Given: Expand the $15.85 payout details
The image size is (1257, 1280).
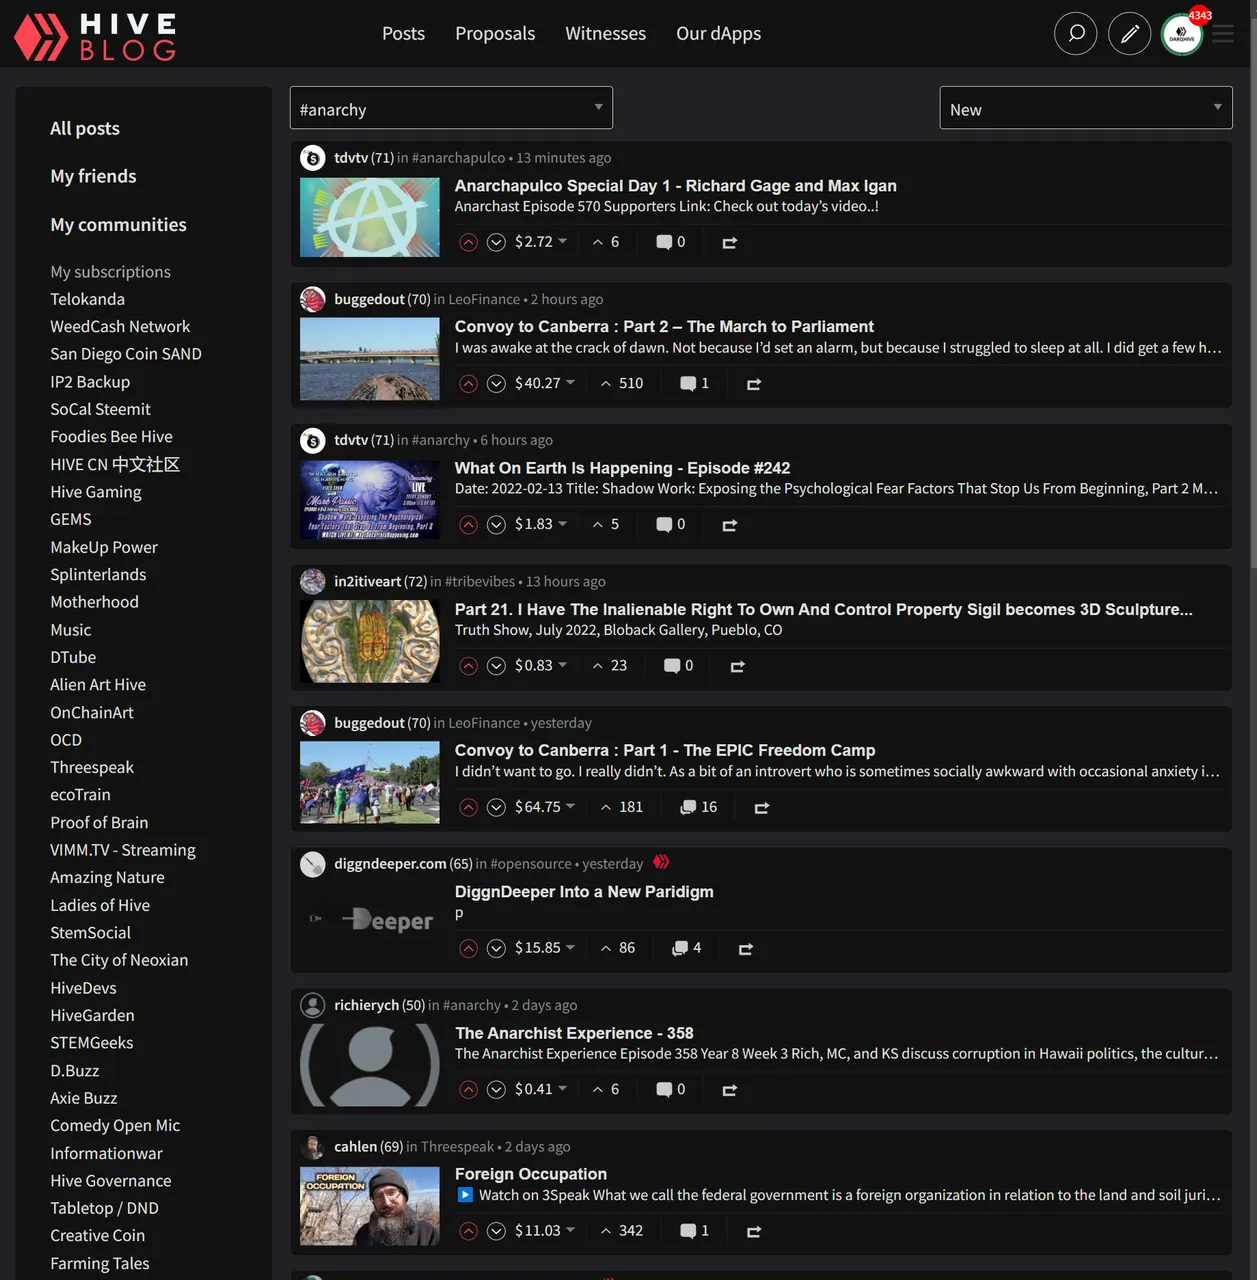Looking at the screenshot, I should (x=545, y=949).
